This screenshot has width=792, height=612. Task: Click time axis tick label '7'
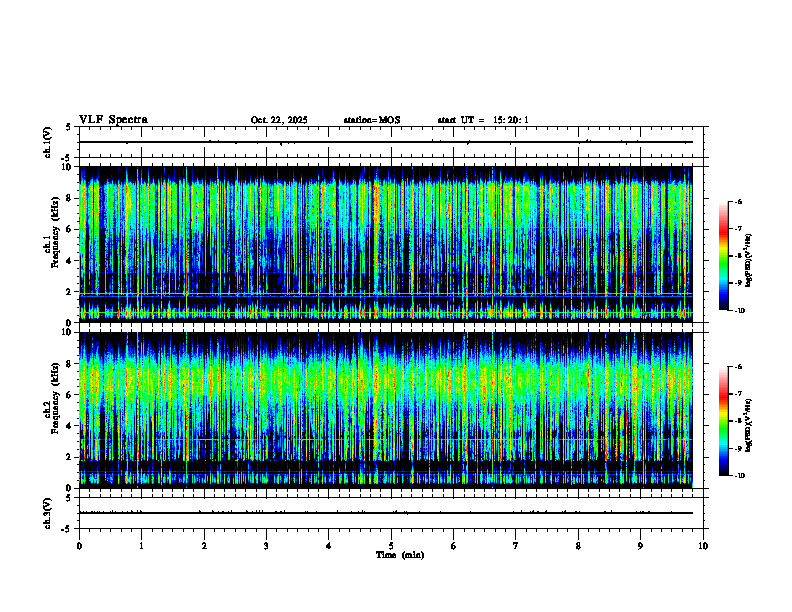(x=516, y=546)
